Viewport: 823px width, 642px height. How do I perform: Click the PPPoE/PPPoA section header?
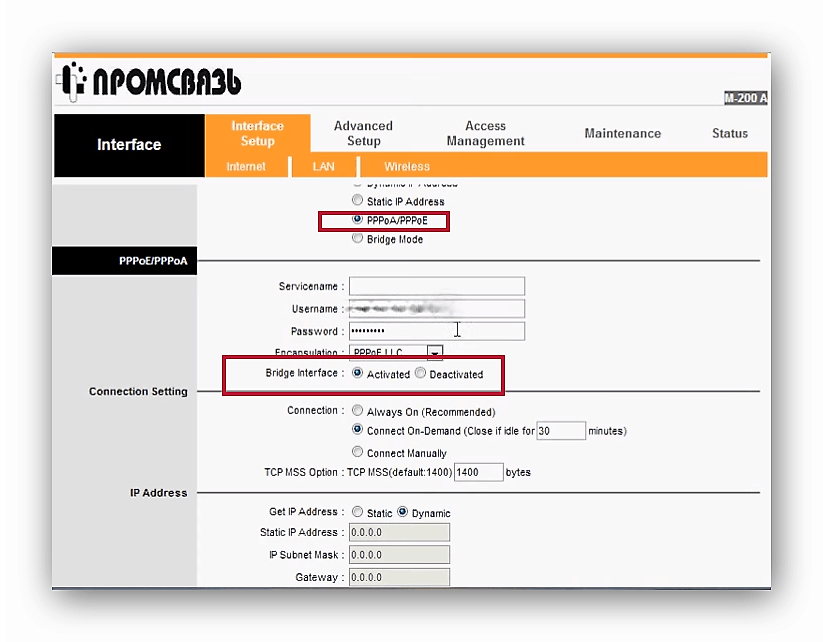pyautogui.click(x=124, y=261)
